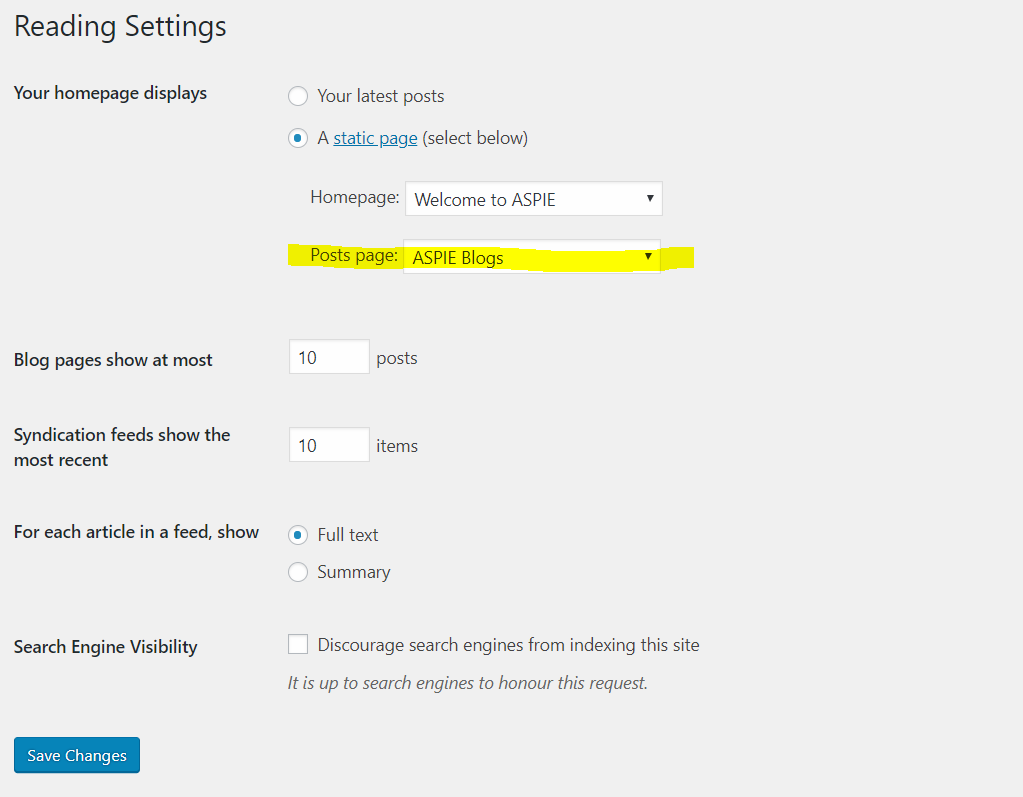Click the Save Changes button
Viewport: 1023px width, 797px height.
[x=77, y=755]
